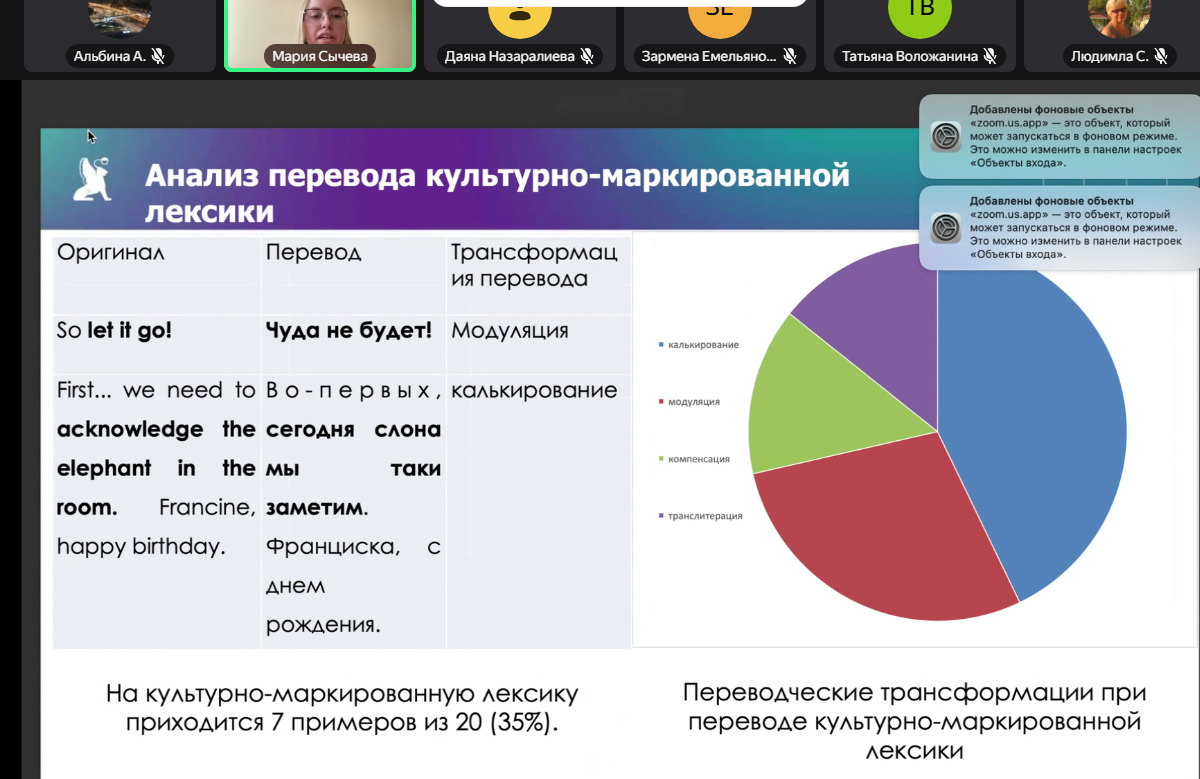Click the muted mic icon of Зармена Емельяно…
This screenshot has width=1200, height=779.
click(x=789, y=57)
